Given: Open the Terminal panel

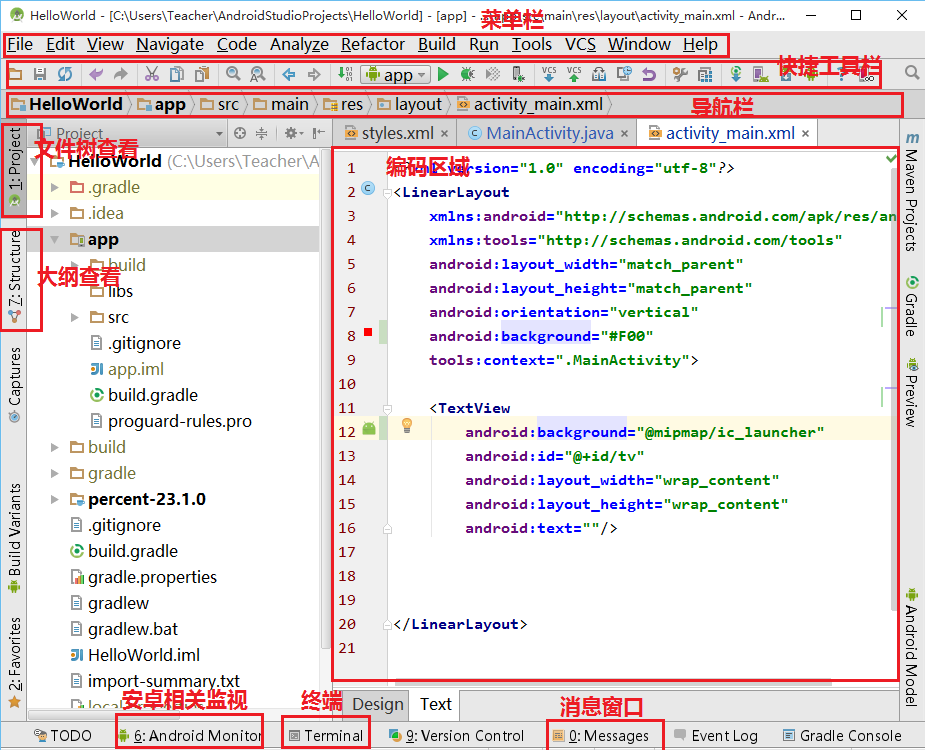Looking at the screenshot, I should pyautogui.click(x=326, y=736).
